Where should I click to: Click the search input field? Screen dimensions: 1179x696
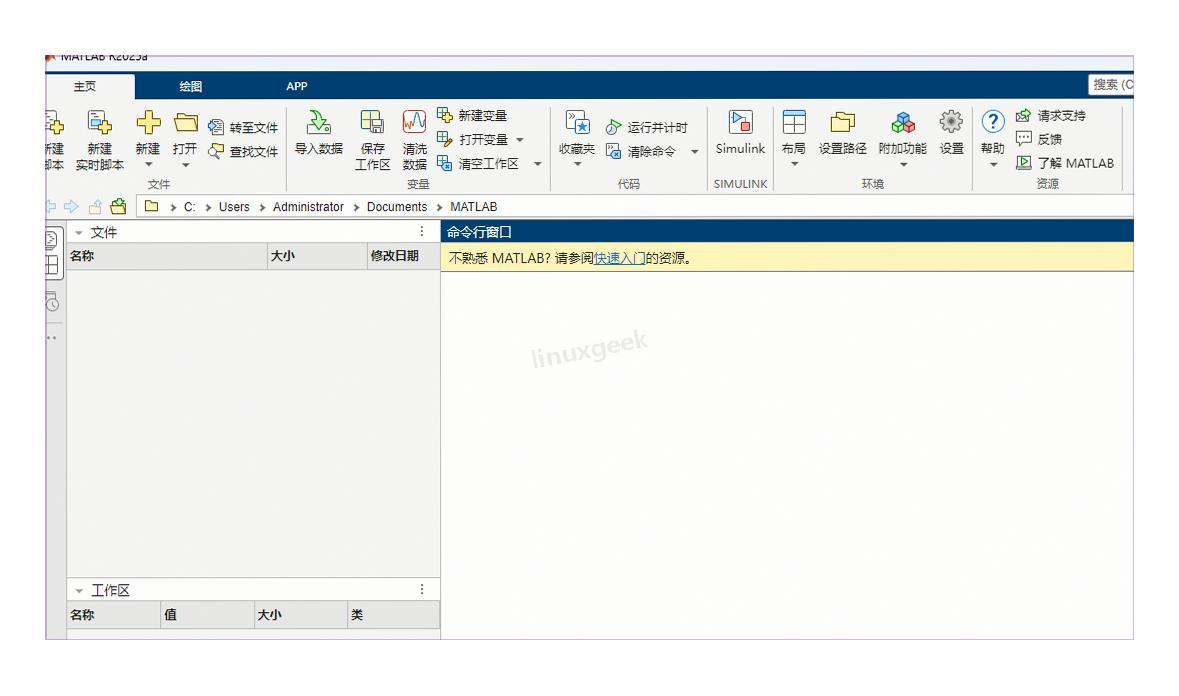click(x=1112, y=85)
